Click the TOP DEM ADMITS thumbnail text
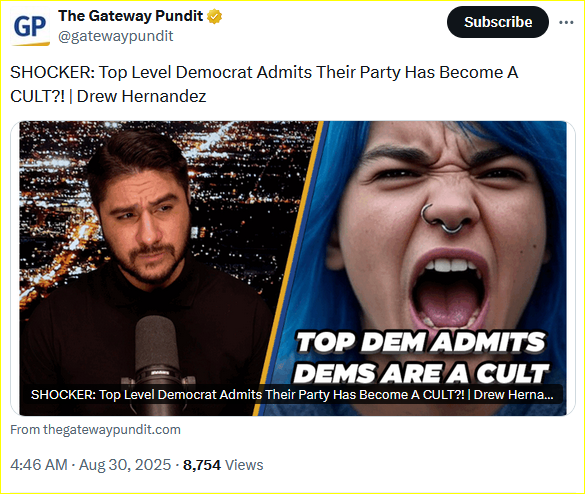This screenshot has height=494, width=585. click(x=421, y=342)
